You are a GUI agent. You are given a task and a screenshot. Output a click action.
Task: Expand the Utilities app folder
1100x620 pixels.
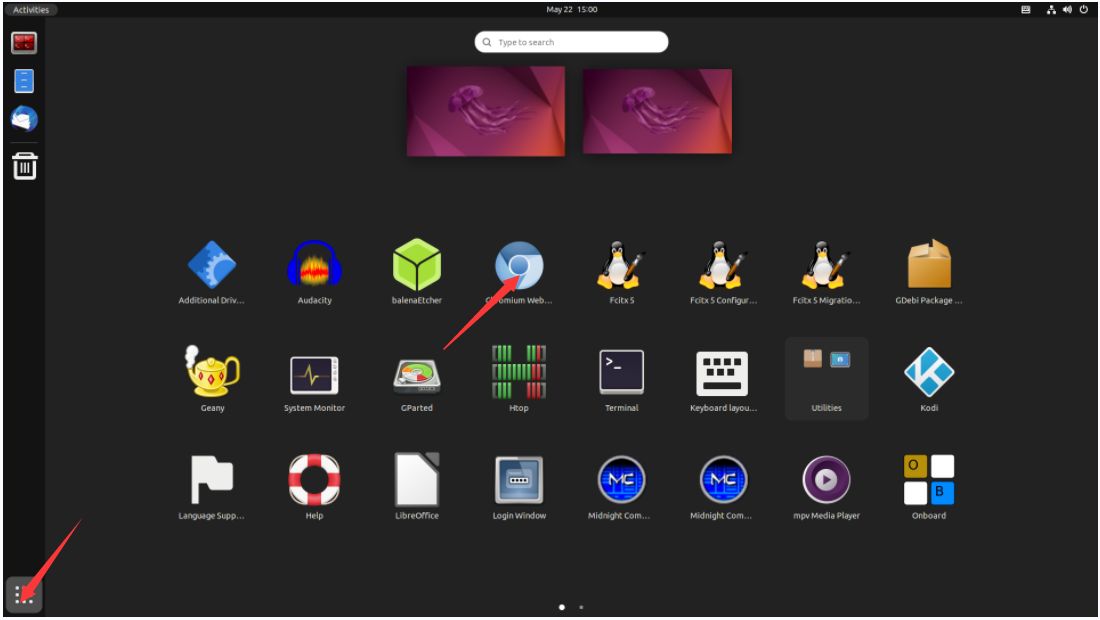[x=826, y=377]
